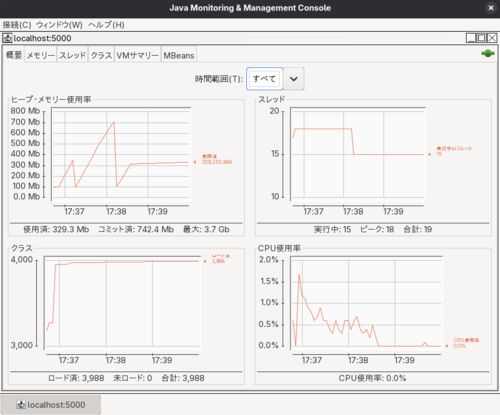
Task: Click the localhost:5000 taskbar button
Action: pyautogui.click(x=51, y=405)
